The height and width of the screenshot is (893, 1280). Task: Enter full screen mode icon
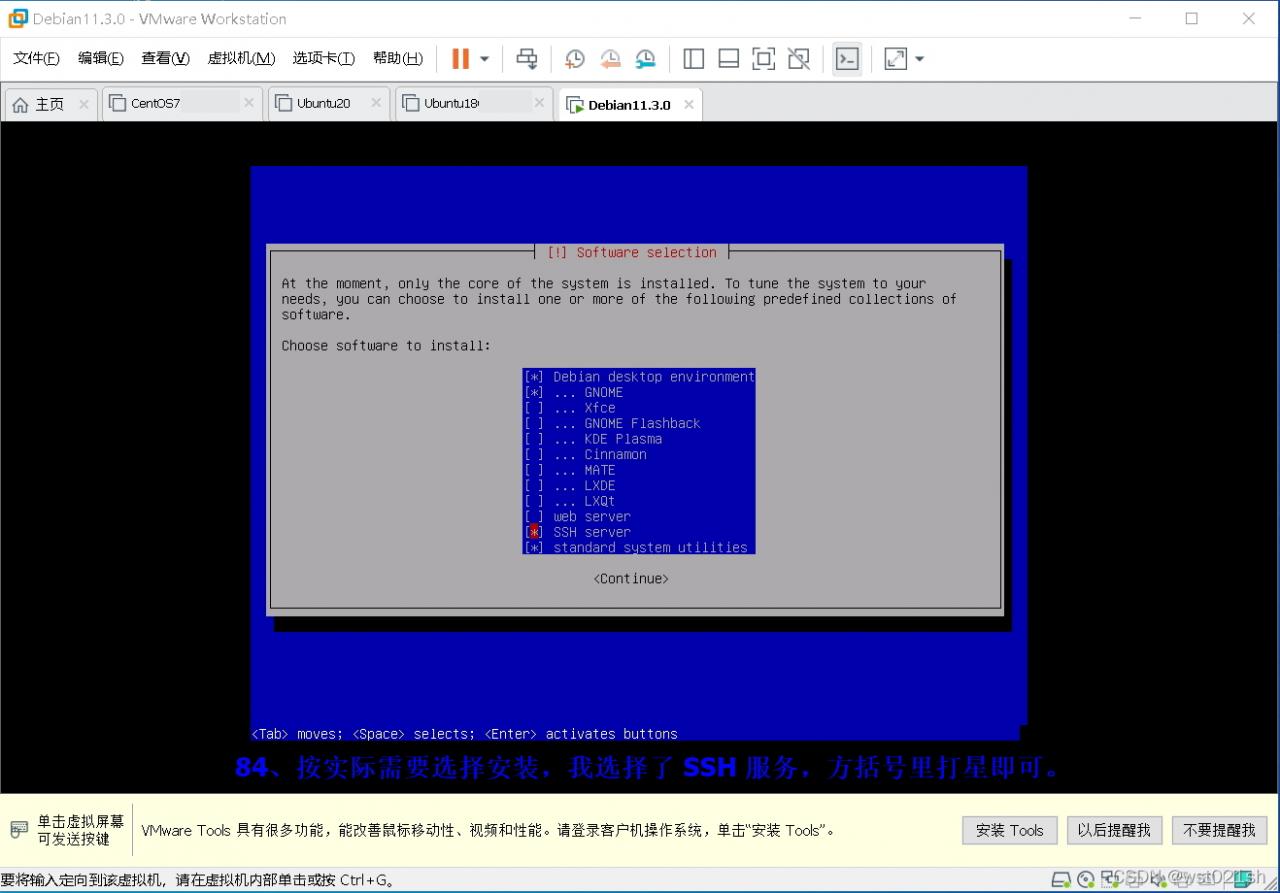pyautogui.click(x=763, y=59)
